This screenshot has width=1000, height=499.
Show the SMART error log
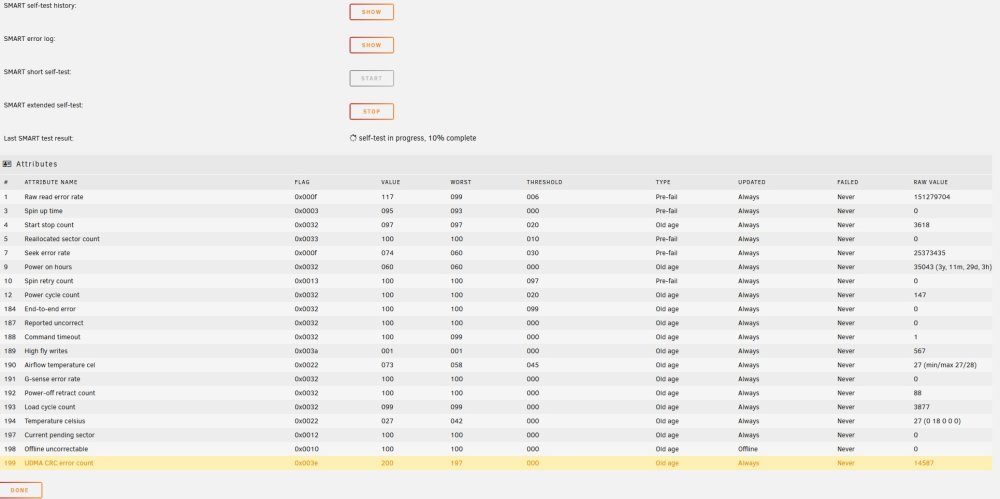click(x=371, y=45)
